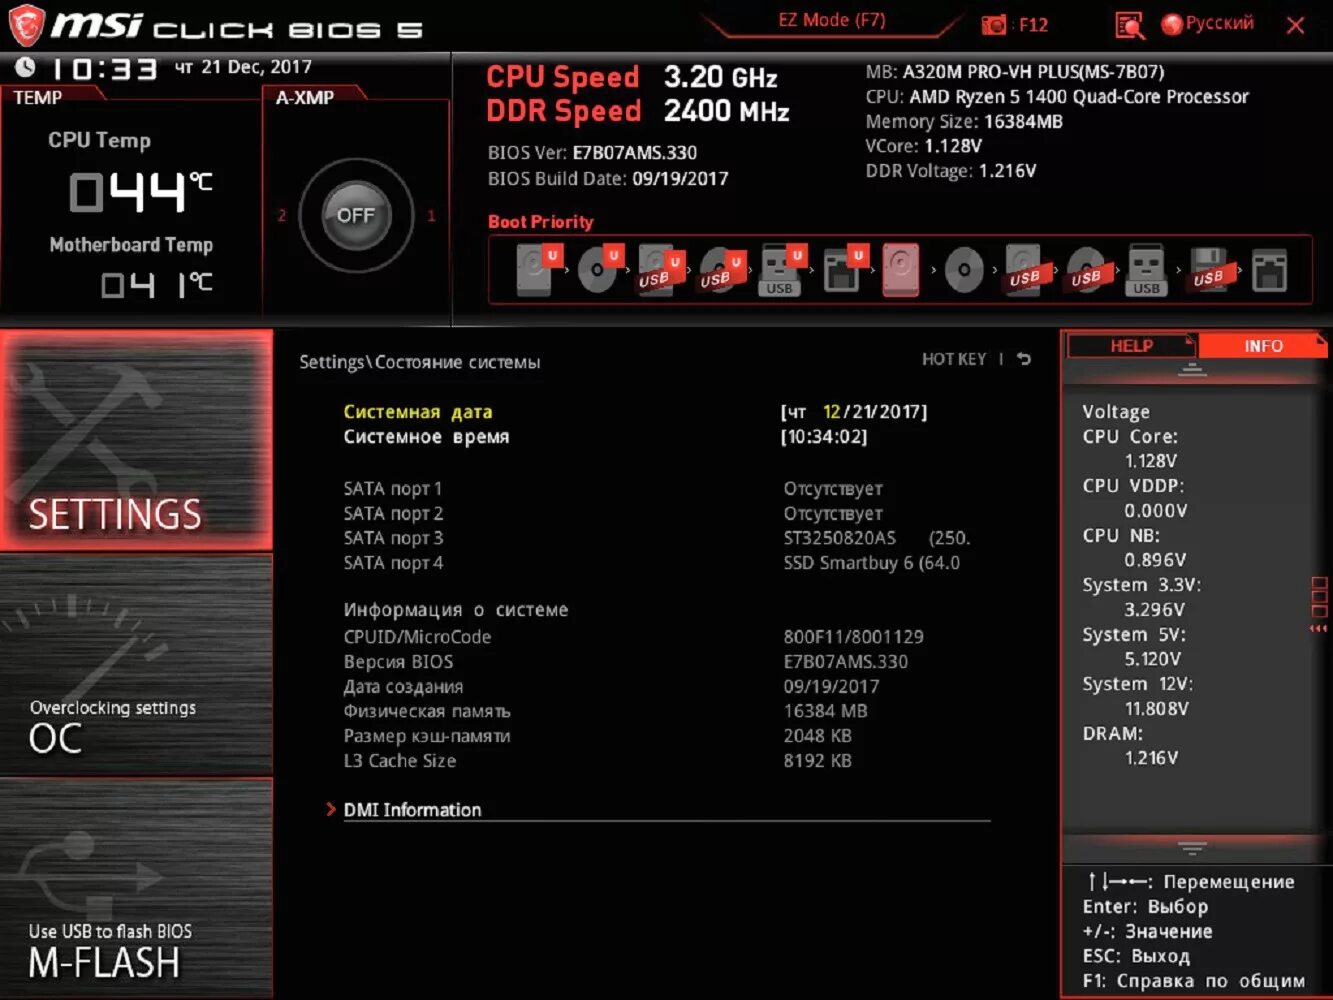Click the CPUID/MicroCode row

[635, 637]
